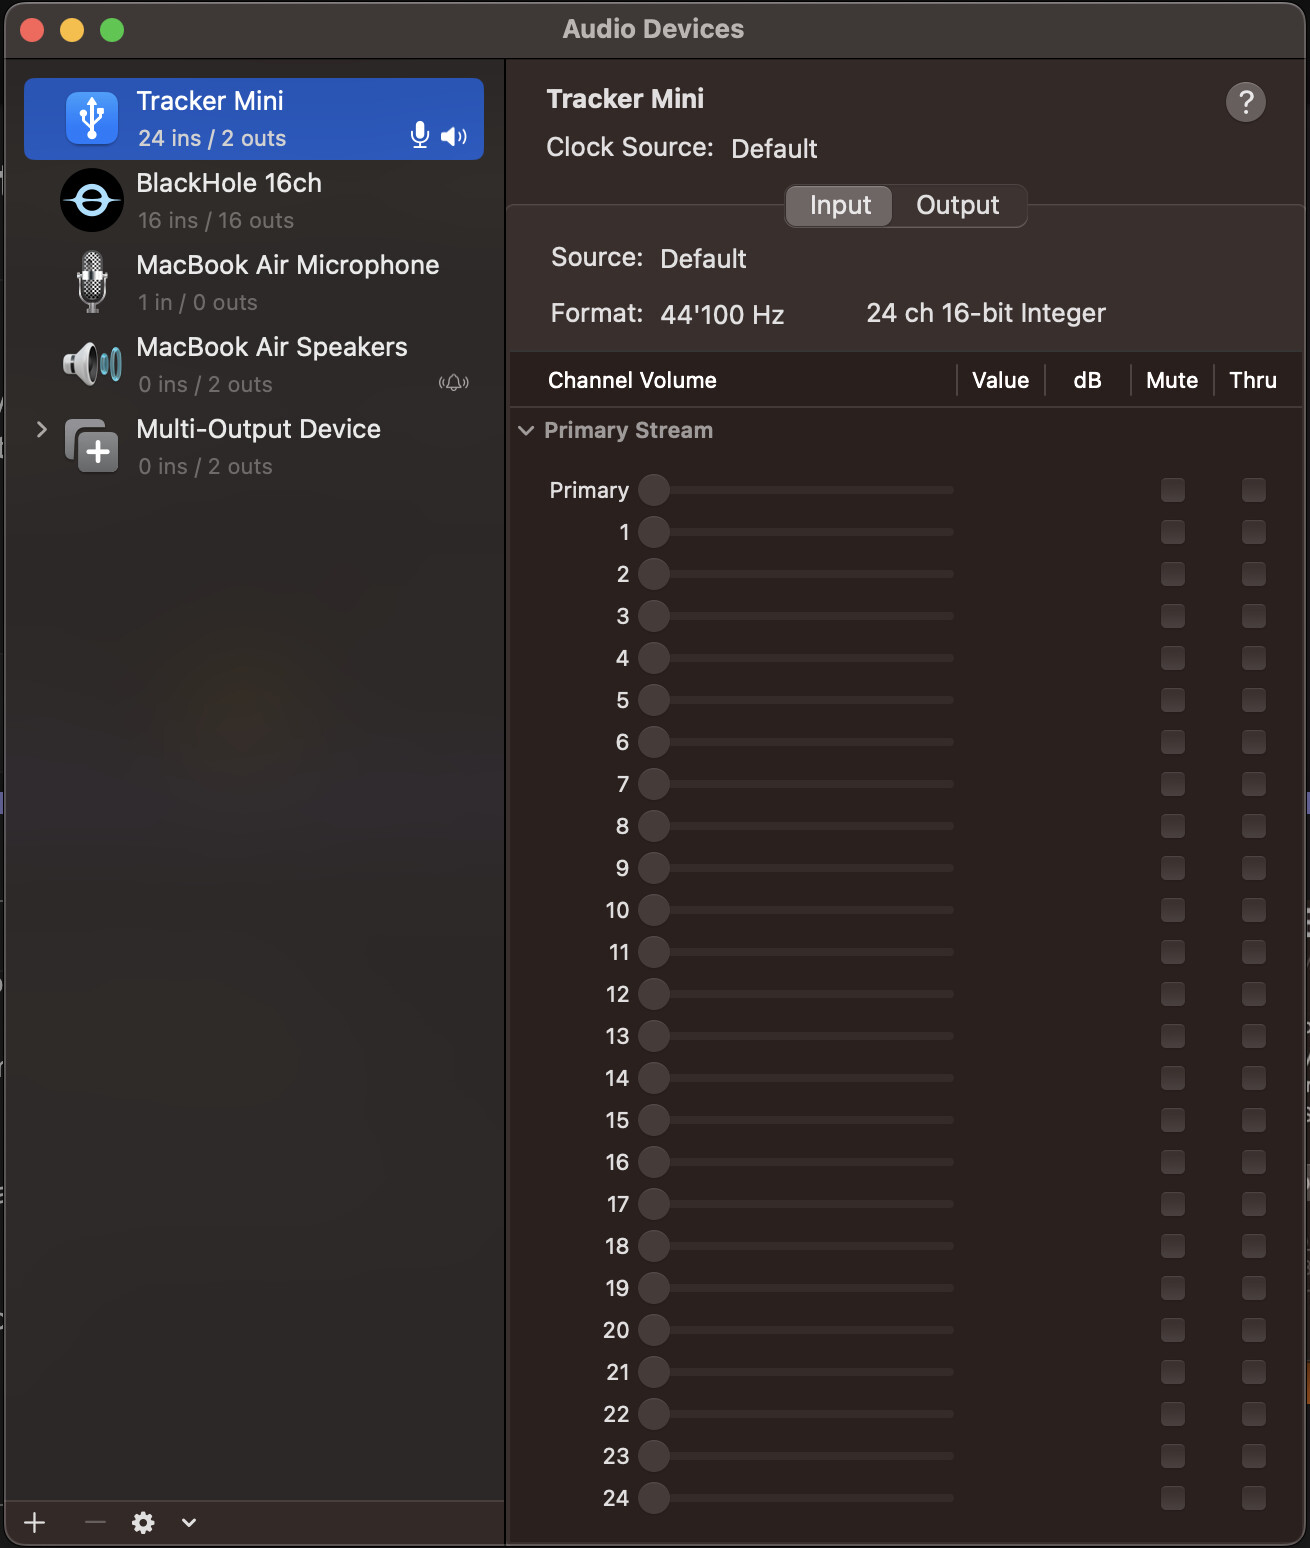Click the alert sound bell icon on MacBook Air Speakers
This screenshot has width=1310, height=1548.
point(454,383)
